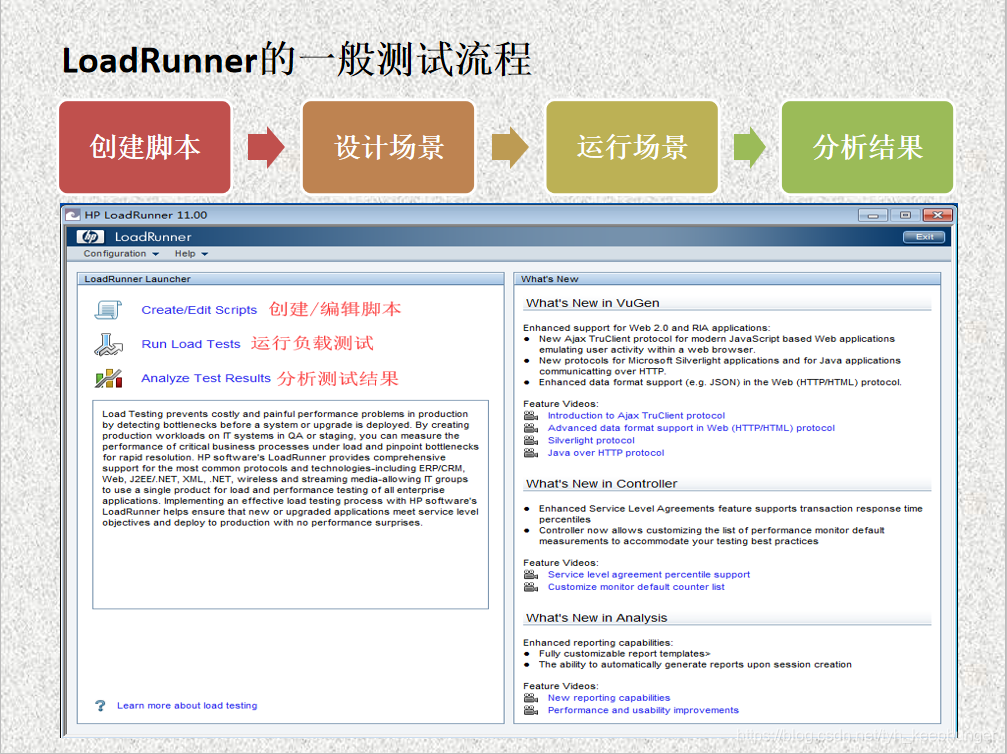Click the orange 设计场景 step box
Image resolution: width=1007 pixels, height=754 pixels.
tap(389, 147)
